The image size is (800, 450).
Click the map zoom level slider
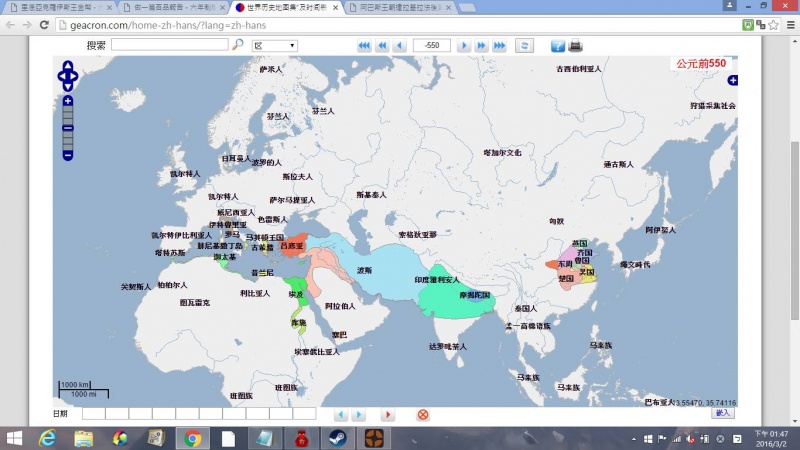[68, 127]
